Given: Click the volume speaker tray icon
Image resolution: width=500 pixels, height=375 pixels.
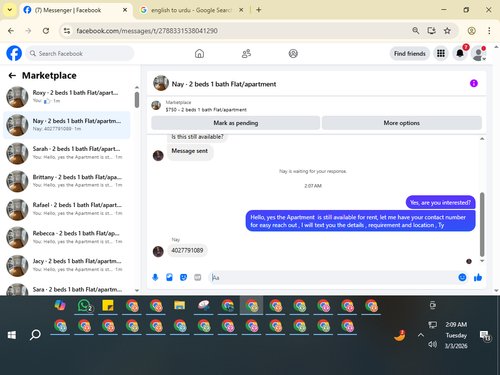Looking at the screenshot, I should pos(432,344).
